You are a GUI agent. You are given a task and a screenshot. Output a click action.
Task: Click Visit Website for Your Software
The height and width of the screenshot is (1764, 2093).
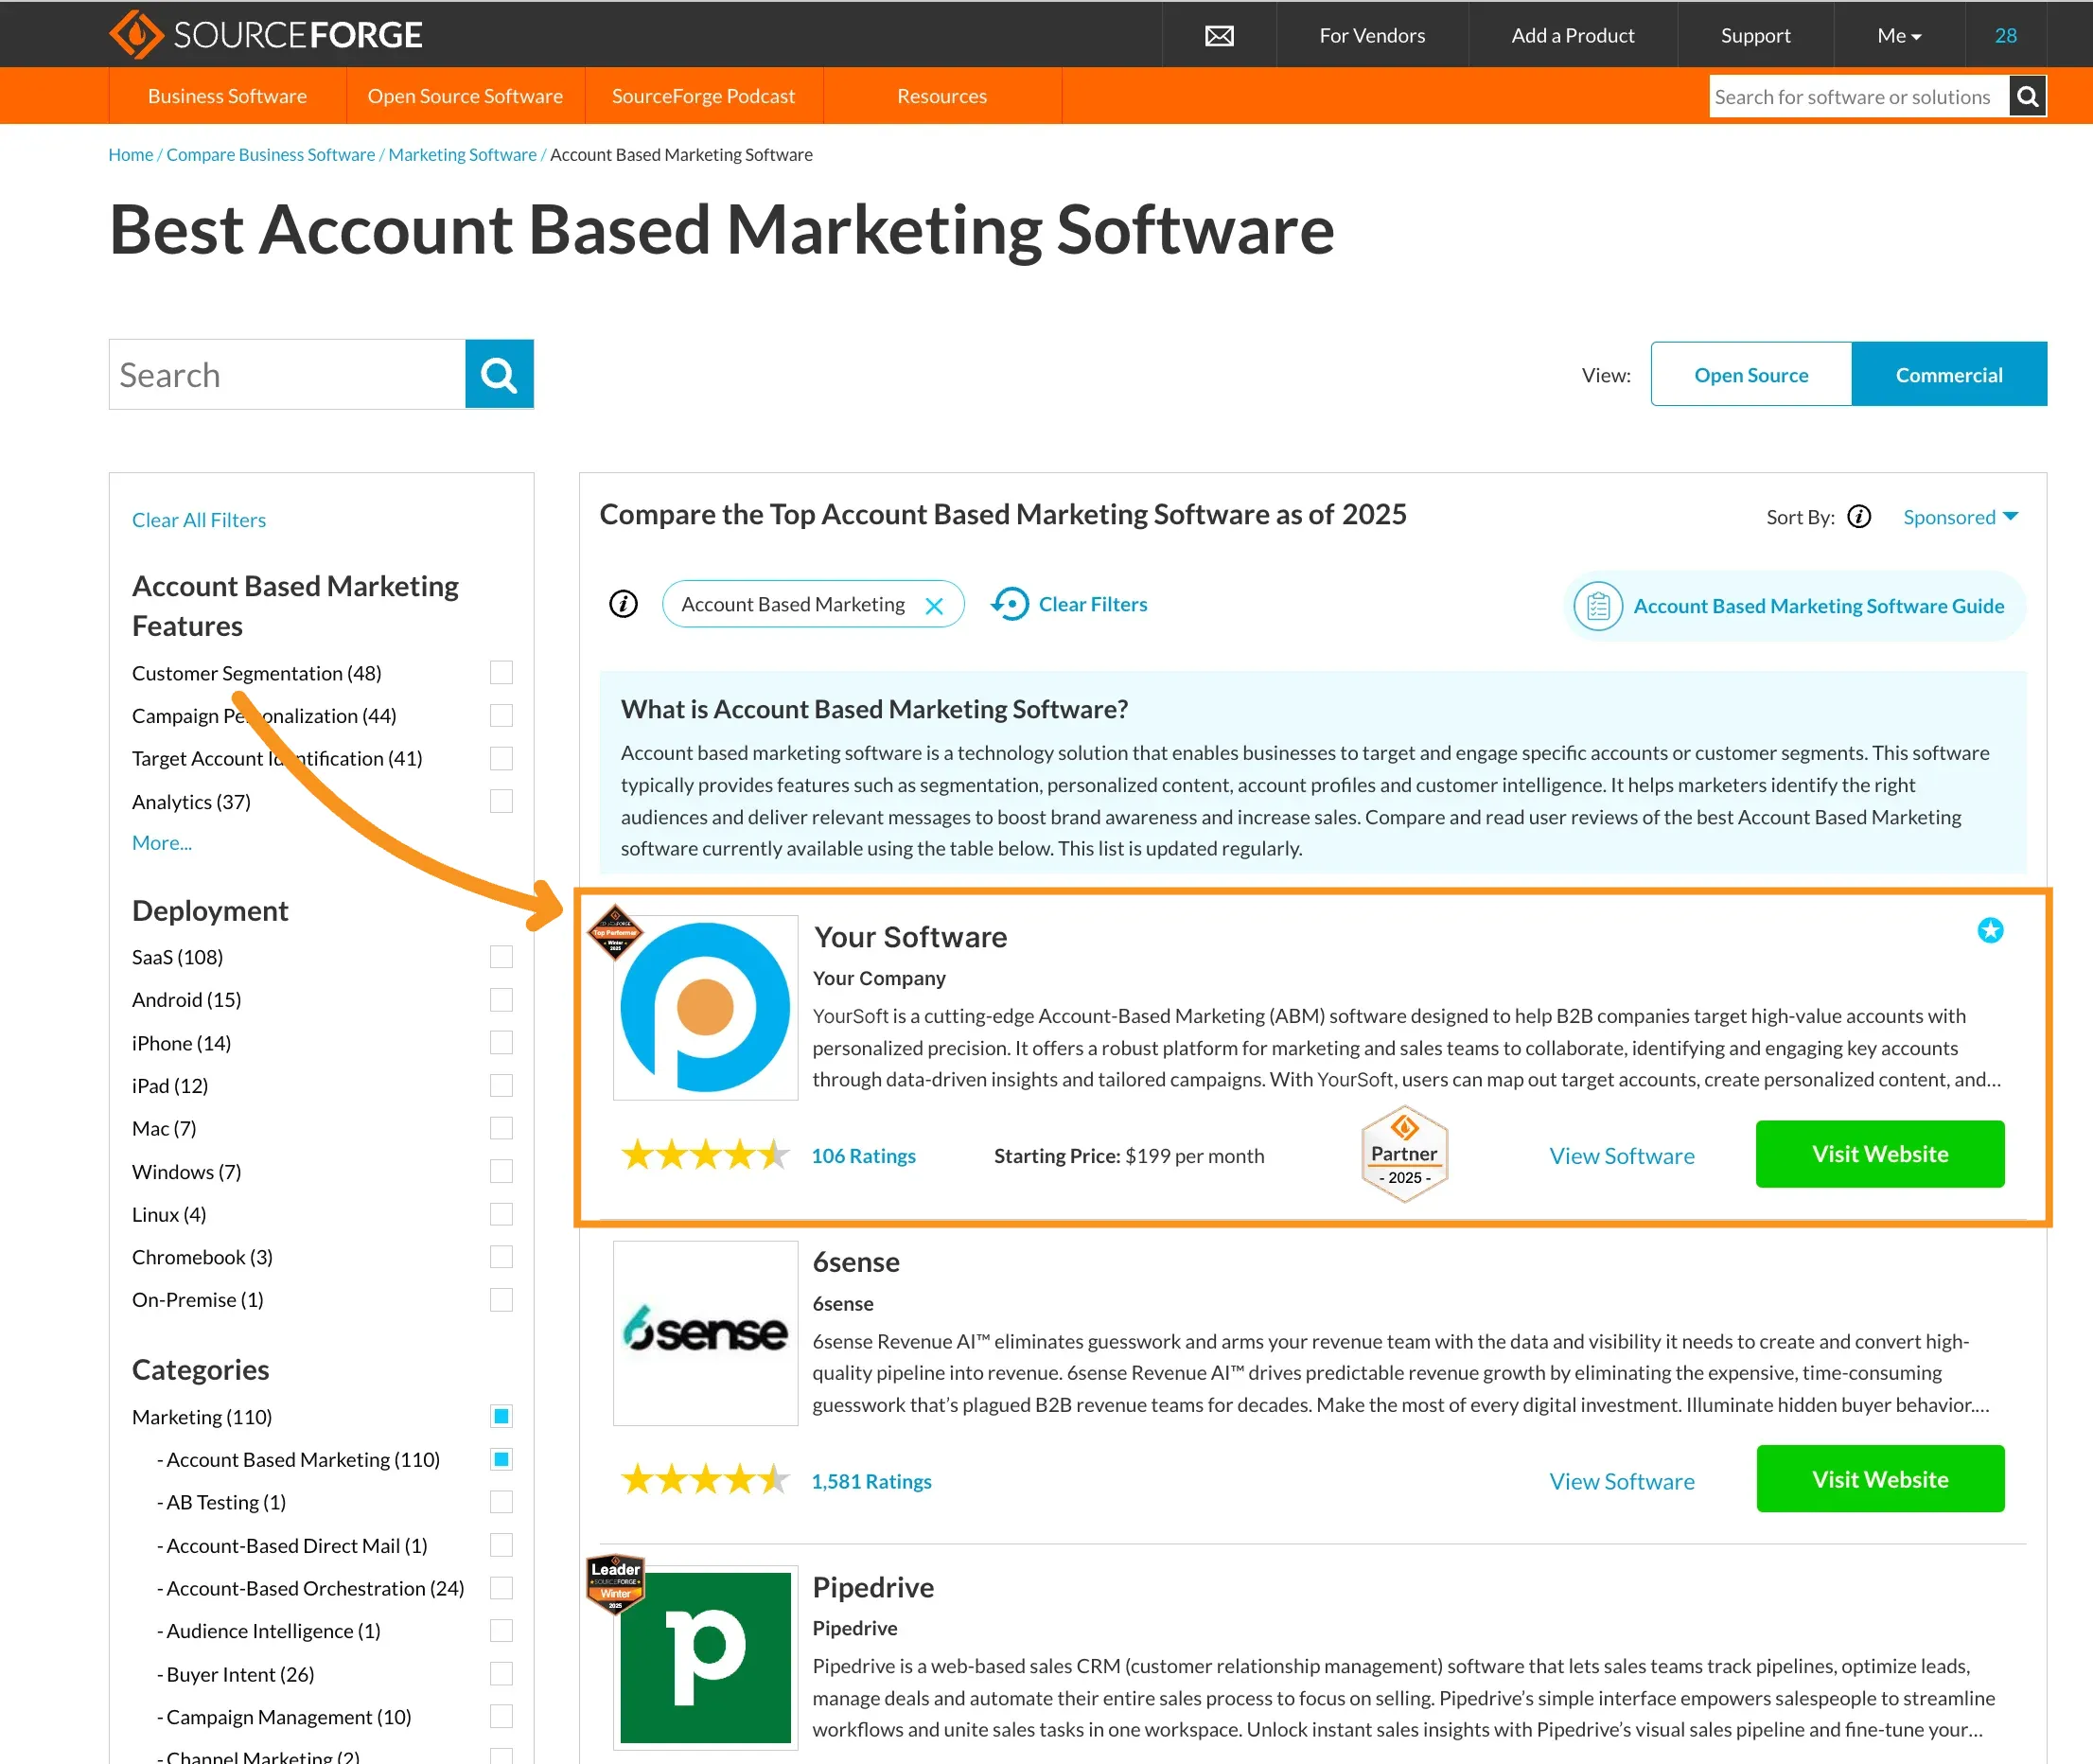(1880, 1154)
